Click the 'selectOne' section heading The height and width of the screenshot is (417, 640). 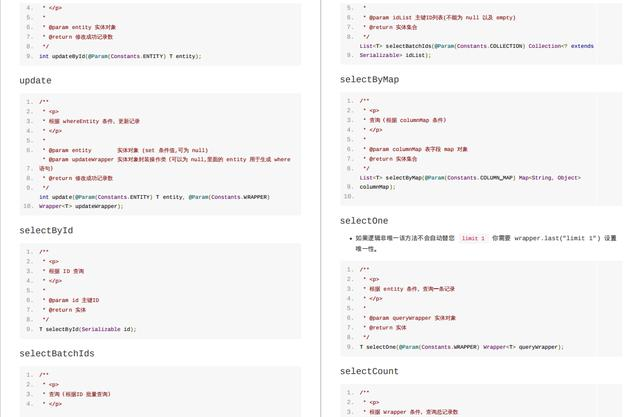(x=364, y=221)
